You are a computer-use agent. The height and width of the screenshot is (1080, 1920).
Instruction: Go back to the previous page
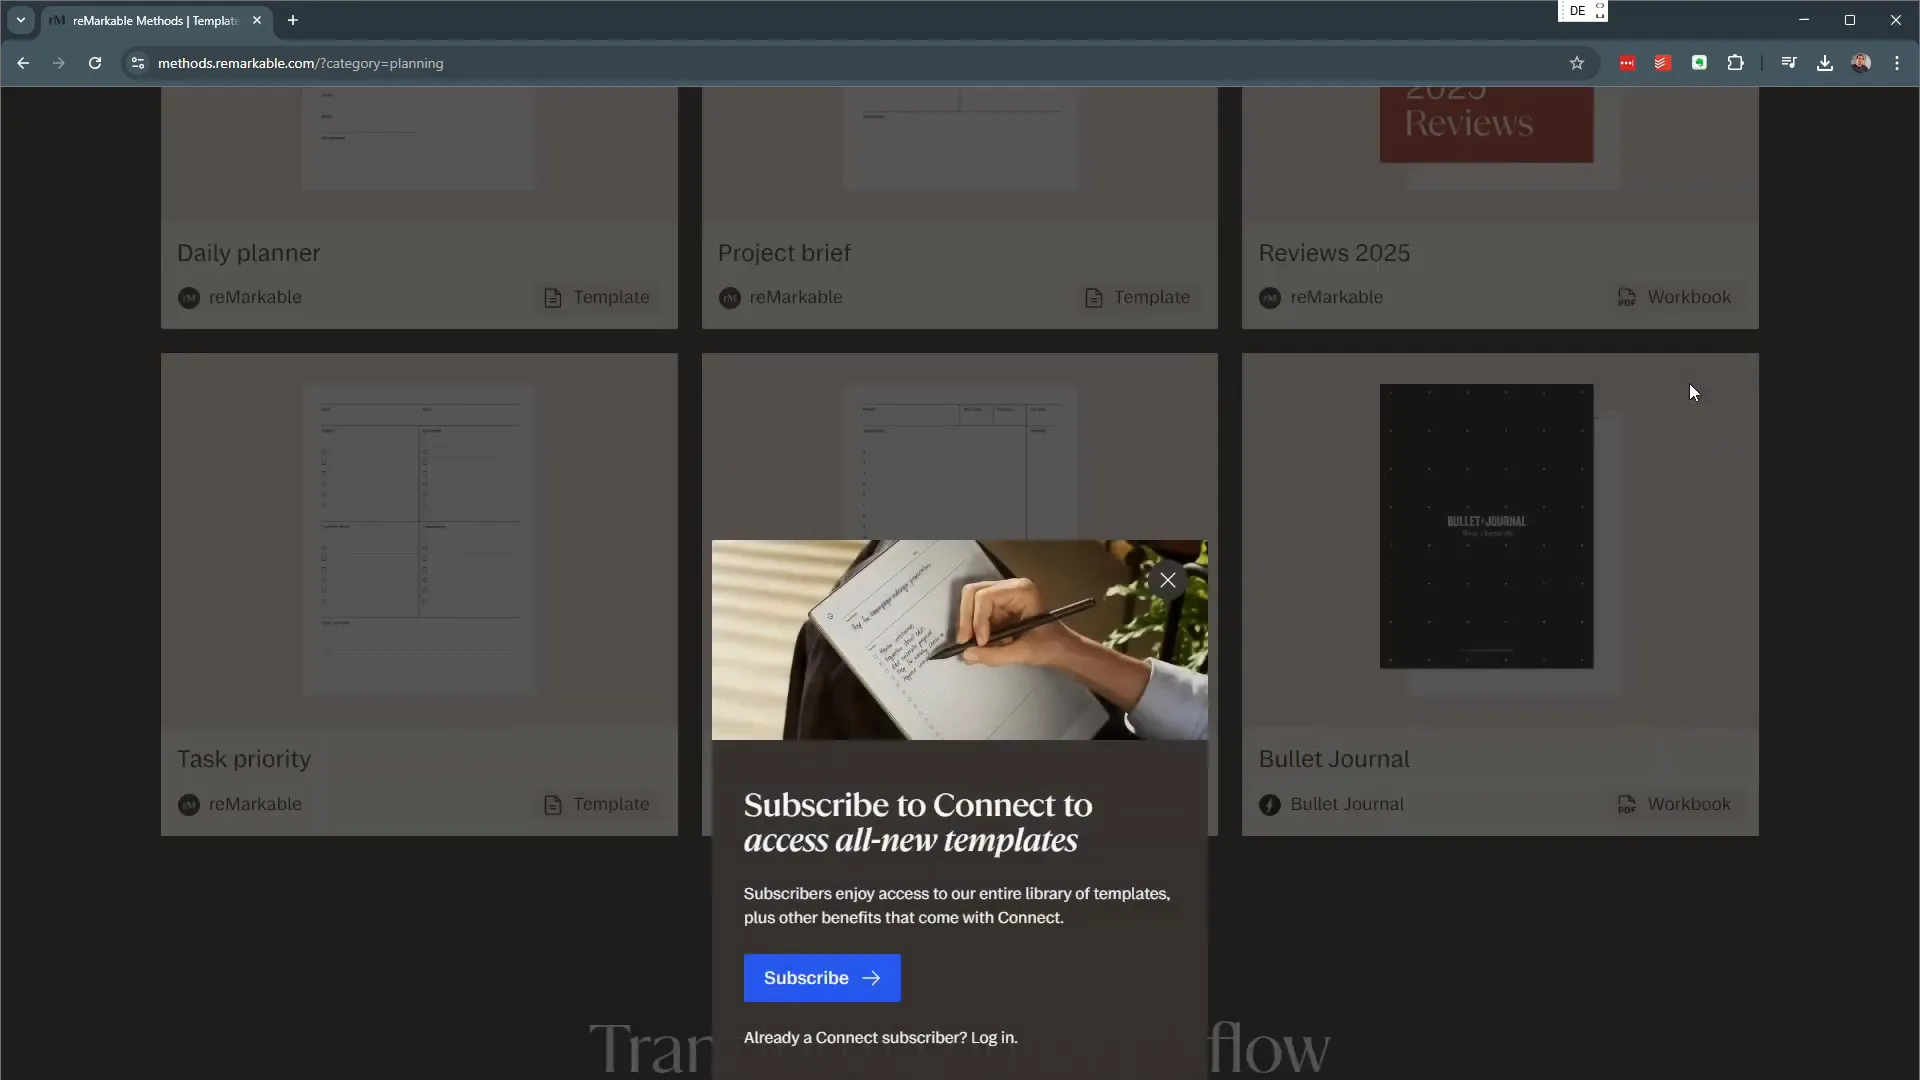point(23,63)
